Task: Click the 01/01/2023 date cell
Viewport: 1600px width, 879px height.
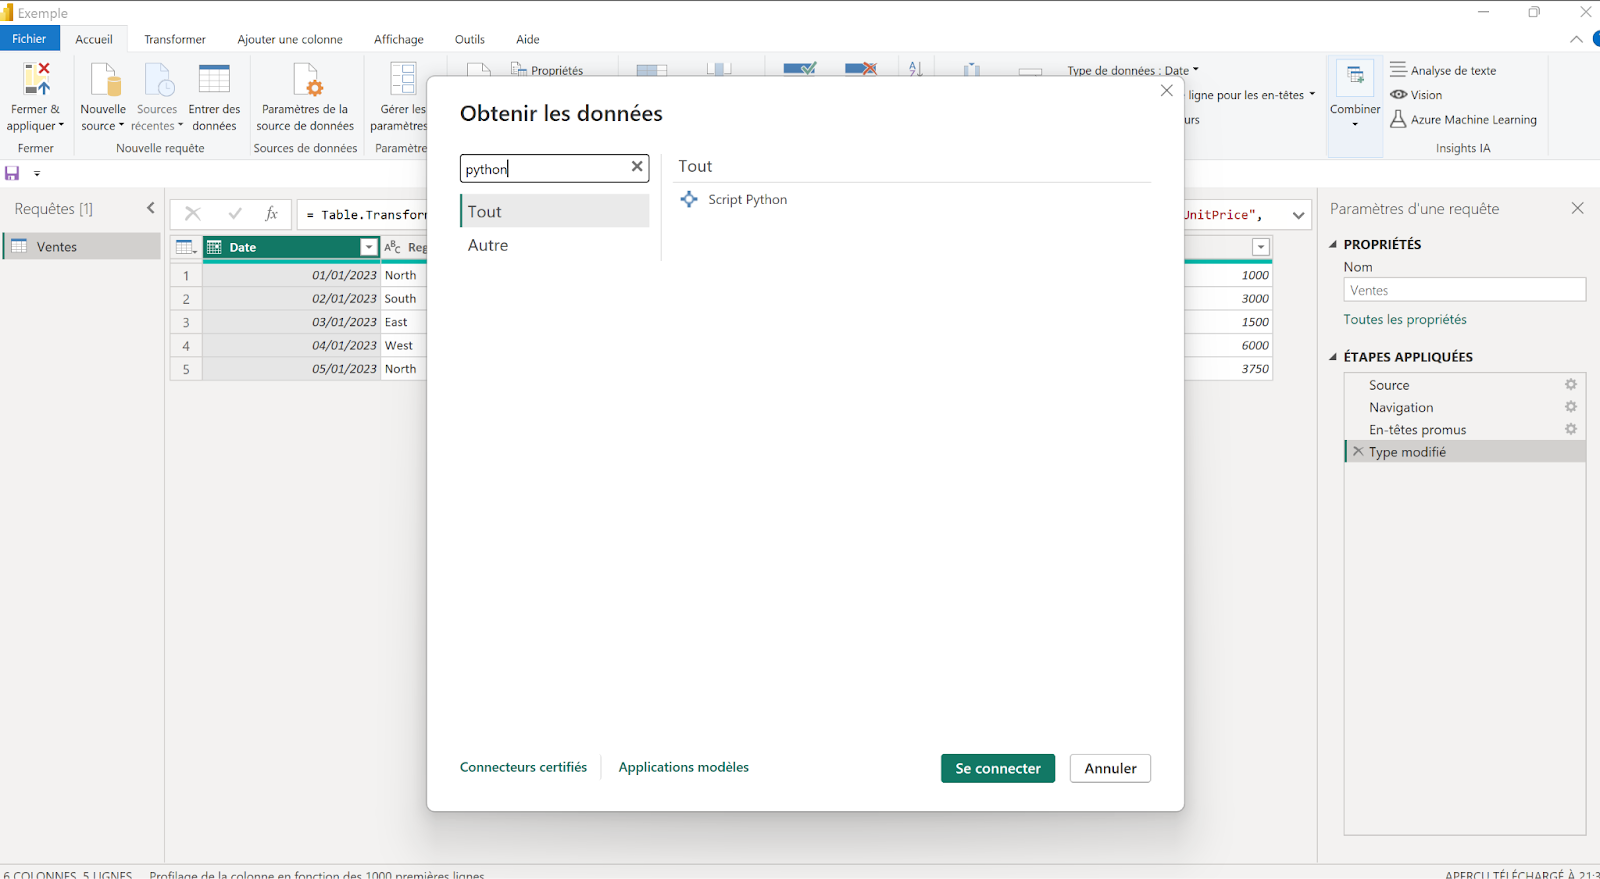Action: 291,275
